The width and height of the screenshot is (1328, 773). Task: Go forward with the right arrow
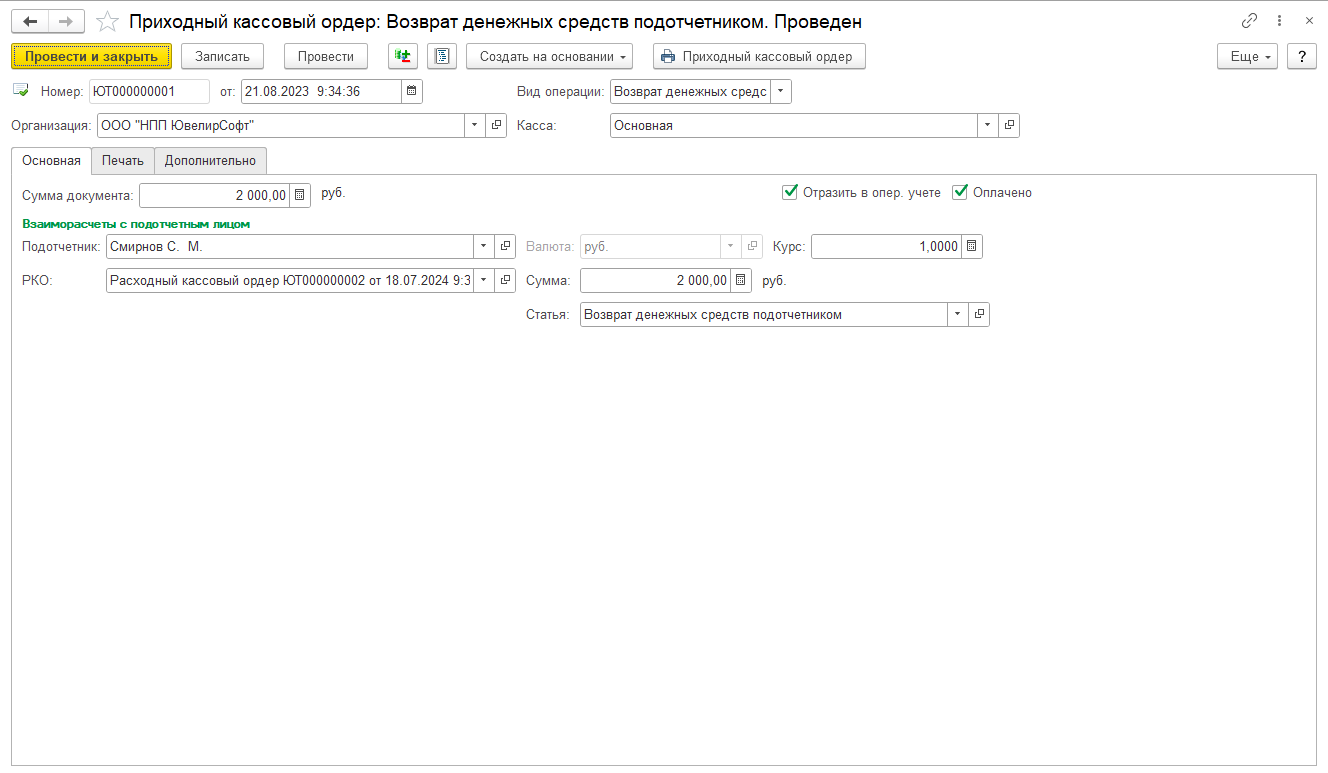[67, 21]
